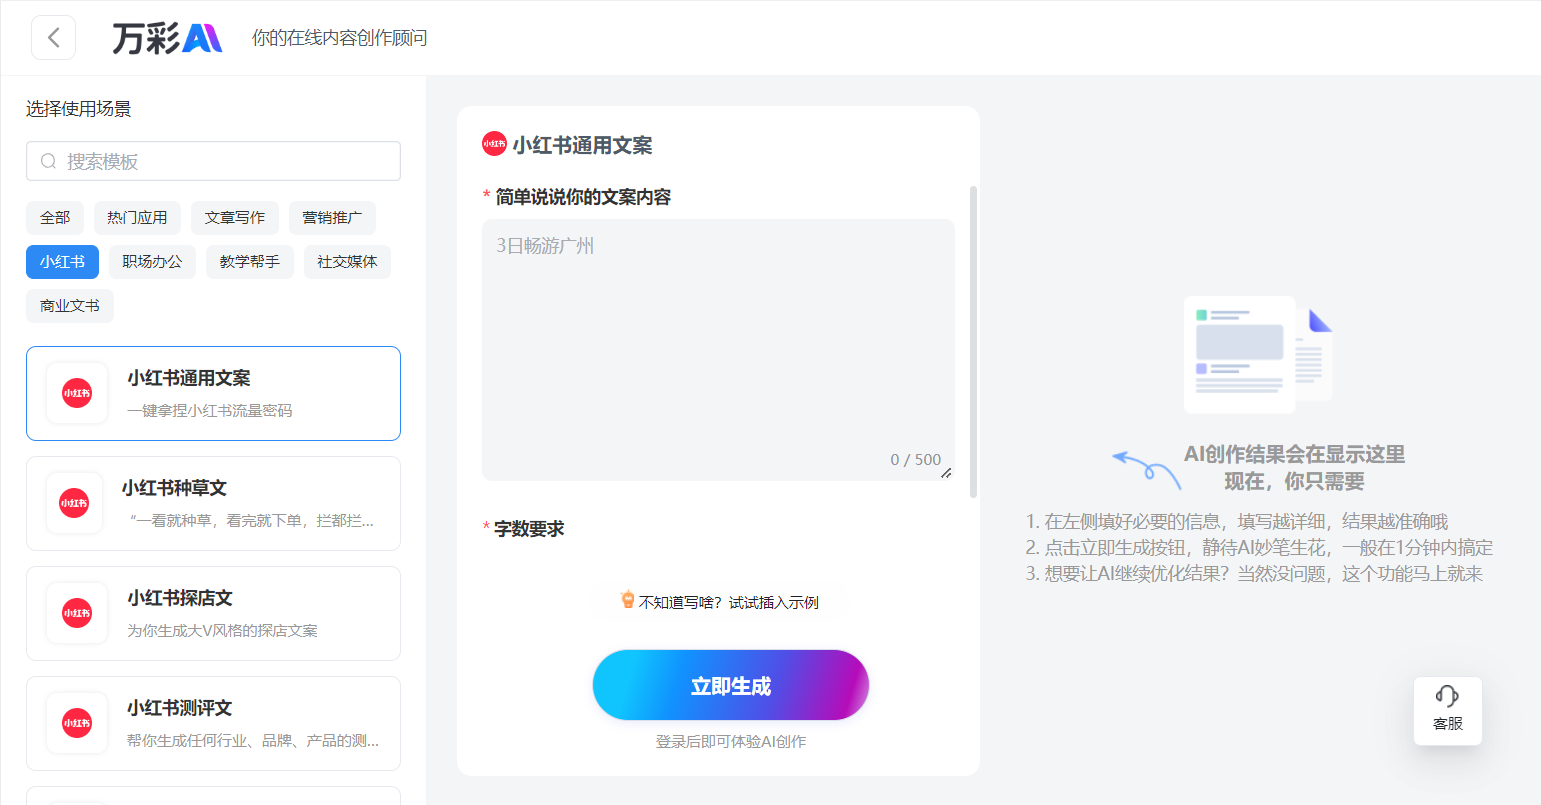Select the 文章写作 category tab
The height and width of the screenshot is (805, 1541).
(x=235, y=218)
